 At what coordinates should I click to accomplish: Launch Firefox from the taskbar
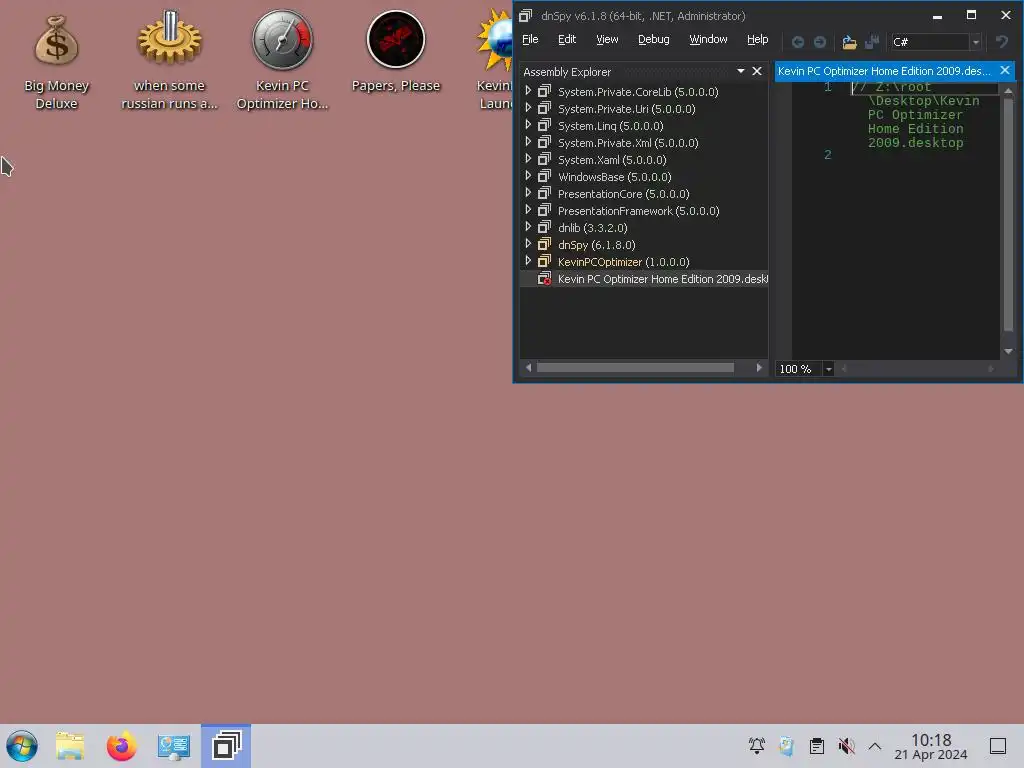[x=121, y=746]
